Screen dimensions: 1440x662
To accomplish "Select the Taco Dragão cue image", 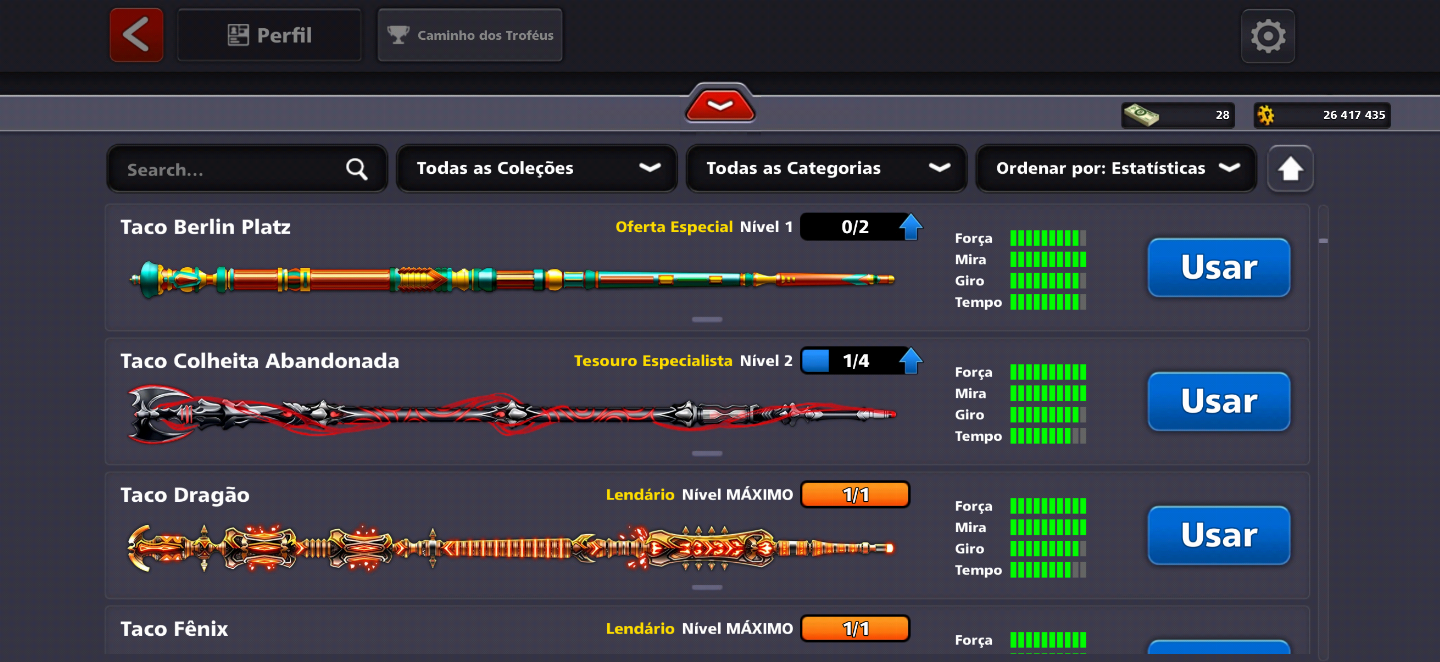I will (x=510, y=548).
